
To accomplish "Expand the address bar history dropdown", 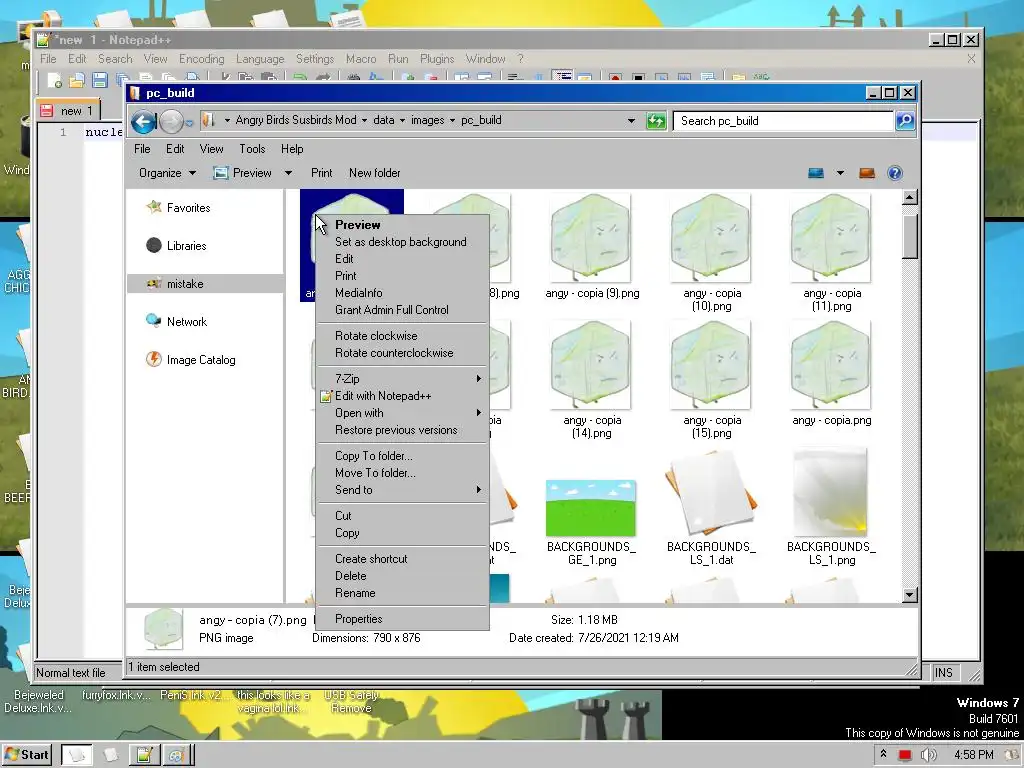I will (631, 121).
